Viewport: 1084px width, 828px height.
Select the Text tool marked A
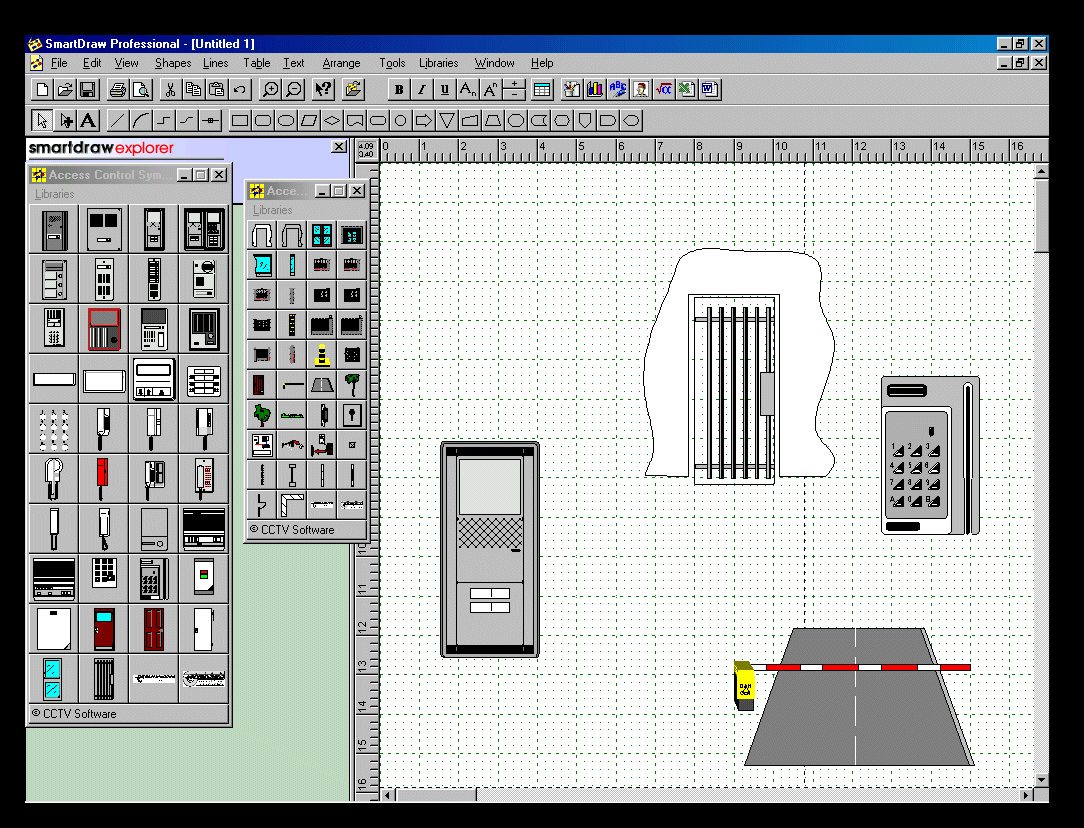88,121
